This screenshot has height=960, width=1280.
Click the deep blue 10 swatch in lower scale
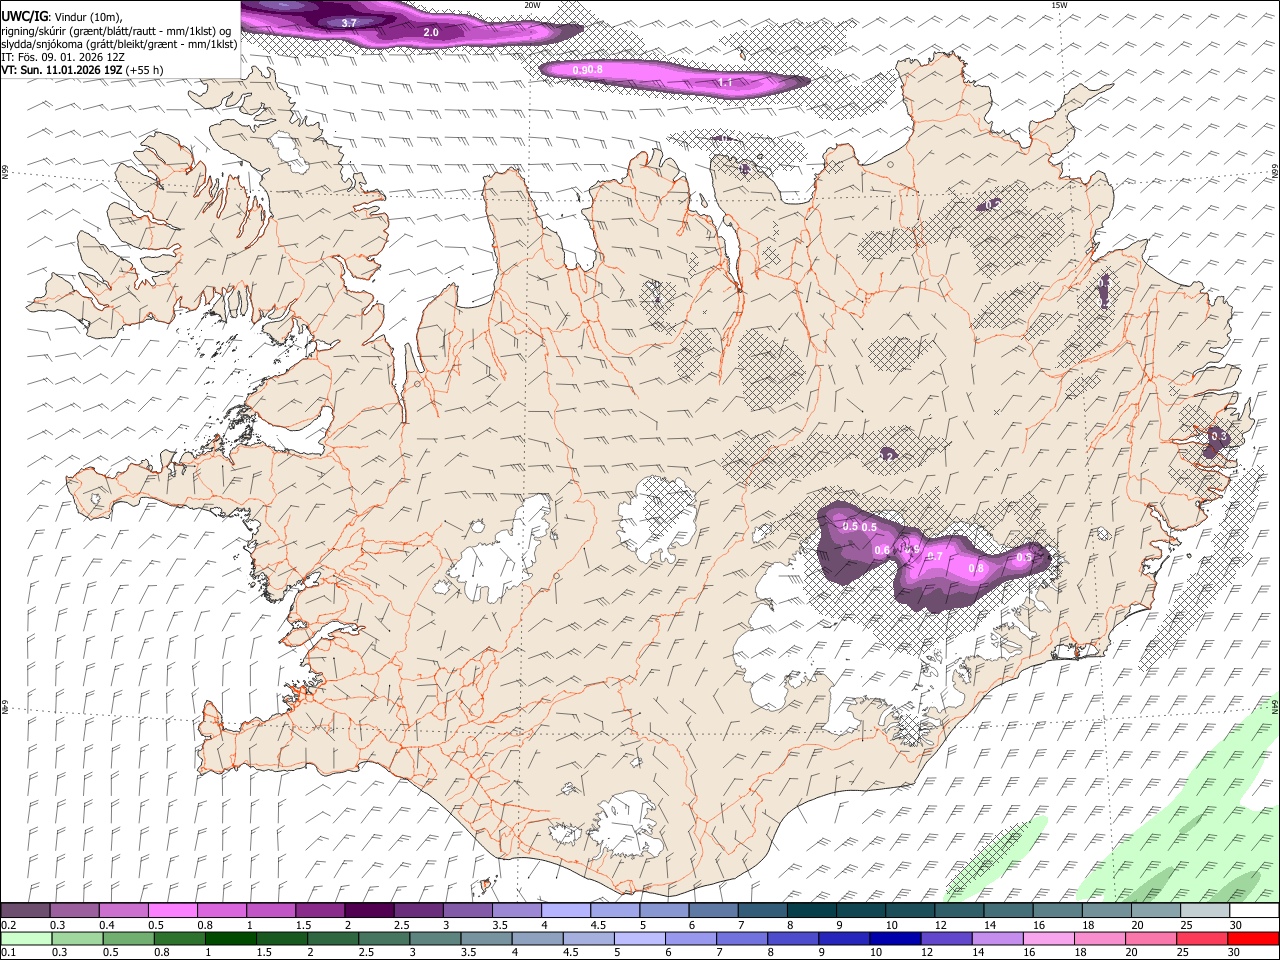tap(896, 938)
